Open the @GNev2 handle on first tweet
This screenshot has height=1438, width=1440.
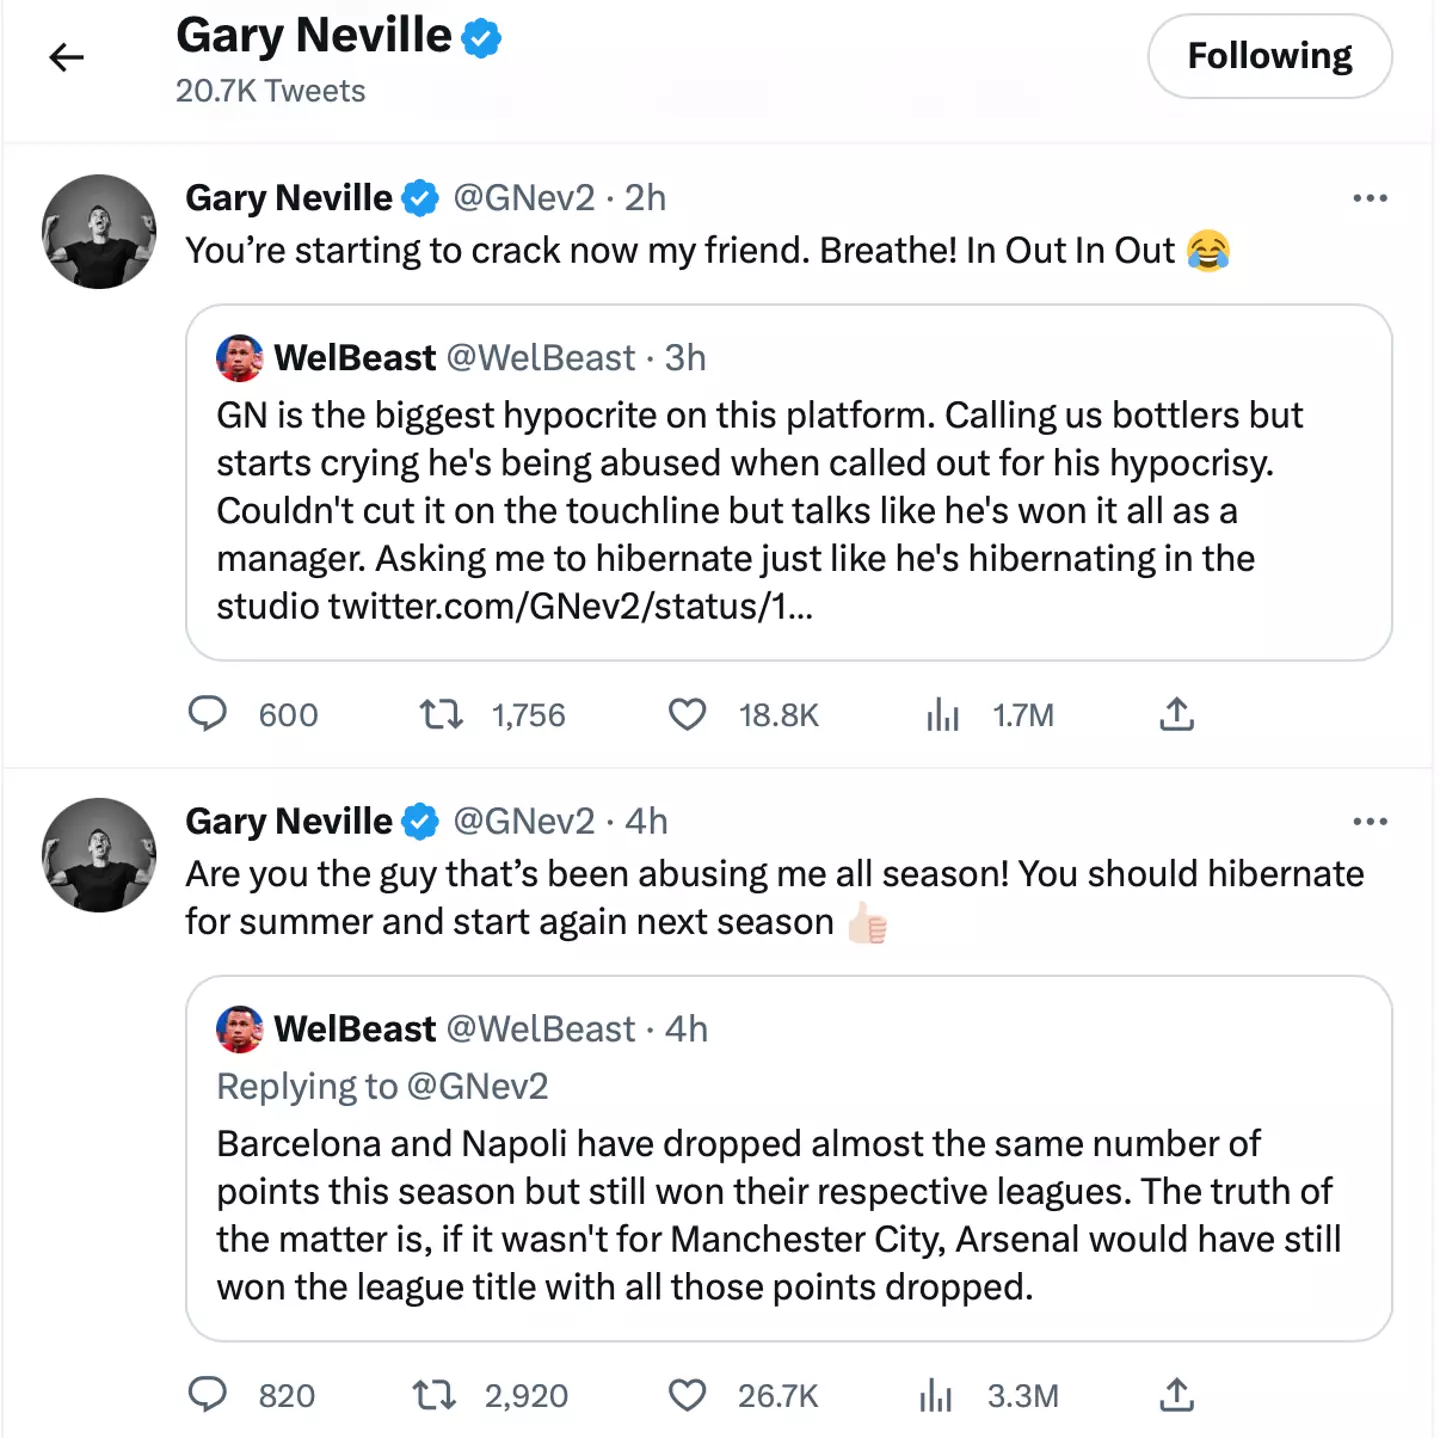pos(524,198)
